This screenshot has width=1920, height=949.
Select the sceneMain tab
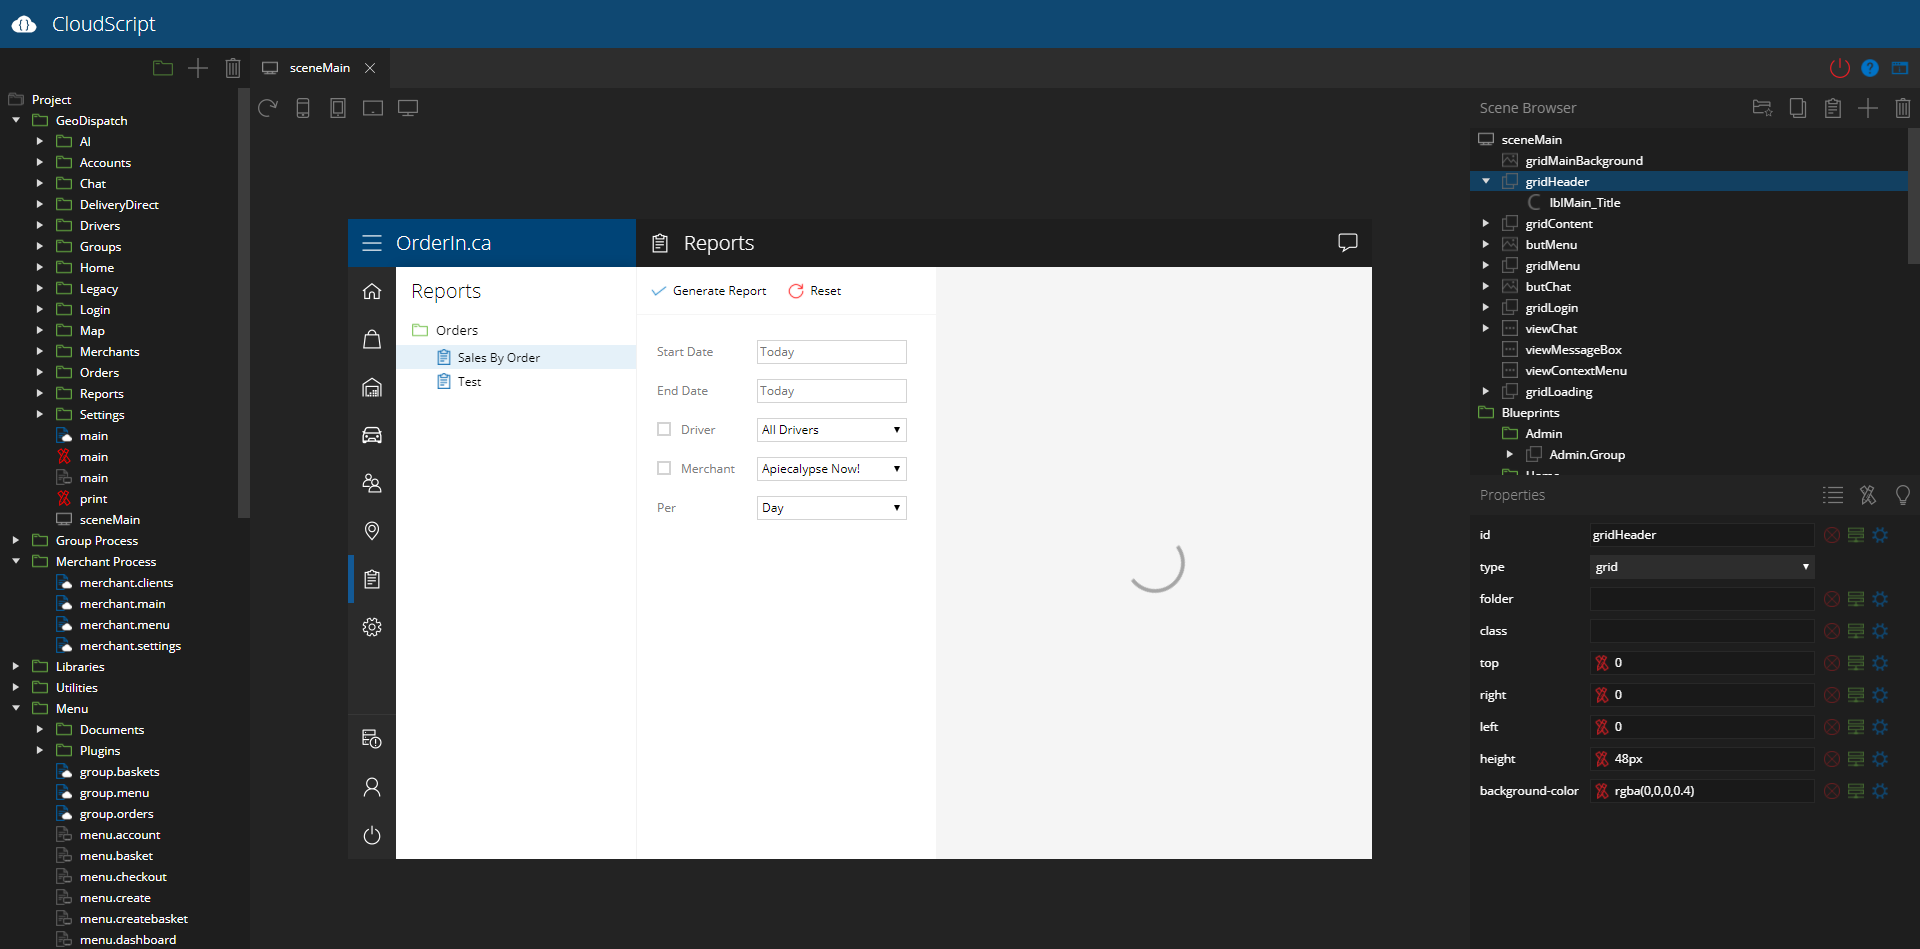(319, 68)
